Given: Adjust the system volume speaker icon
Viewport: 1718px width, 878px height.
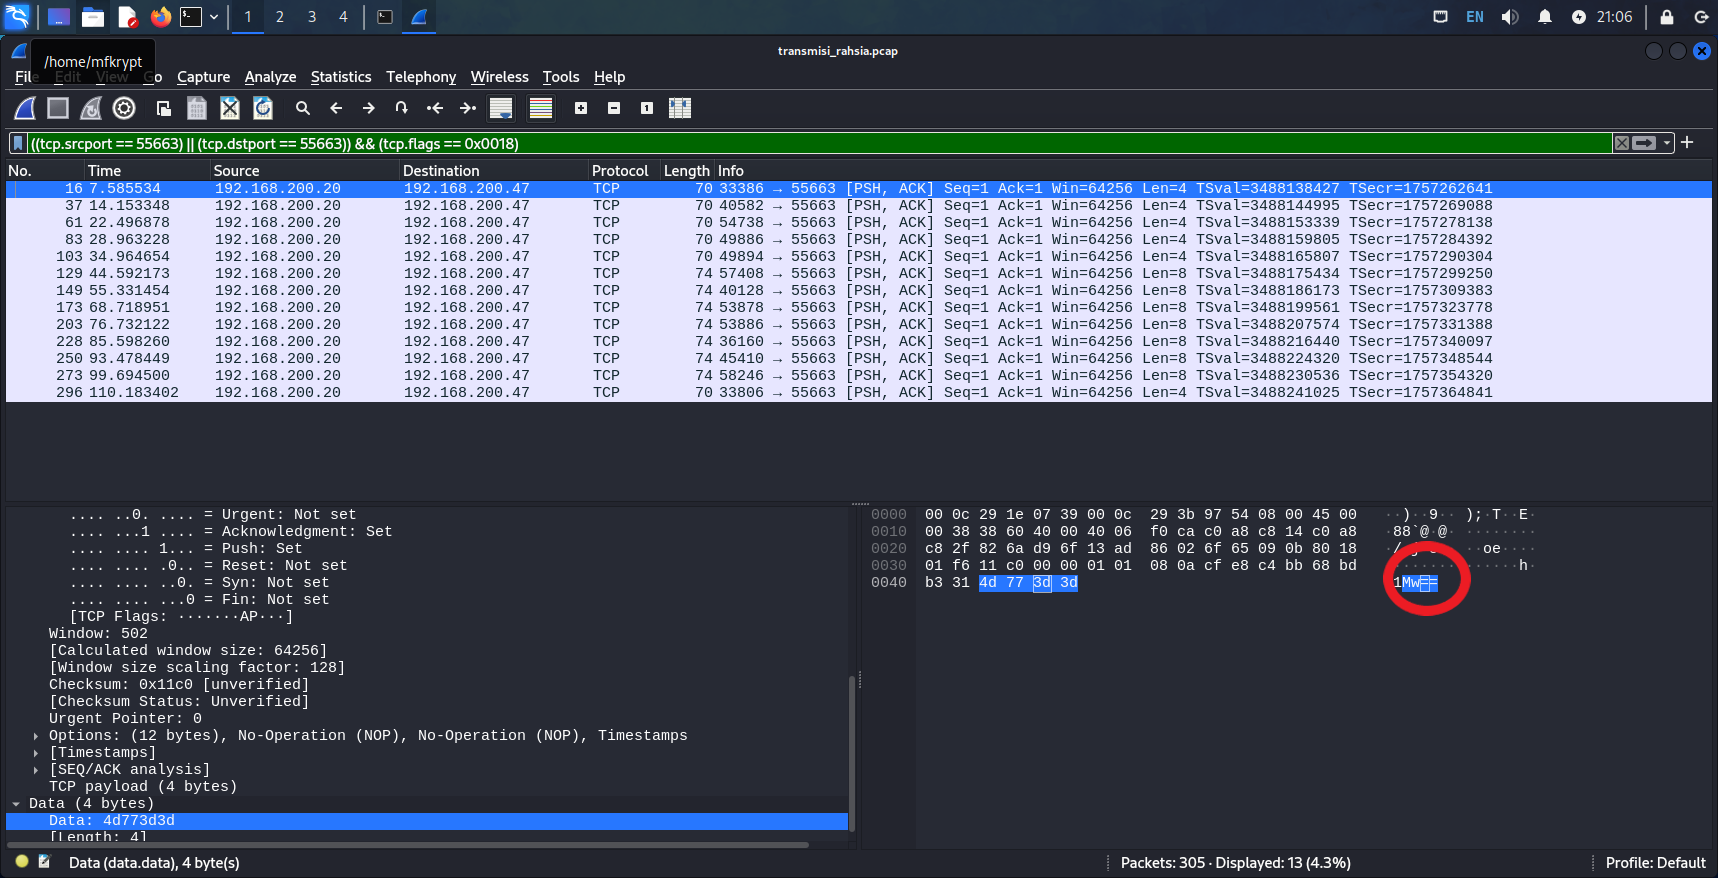Looking at the screenshot, I should (1510, 17).
